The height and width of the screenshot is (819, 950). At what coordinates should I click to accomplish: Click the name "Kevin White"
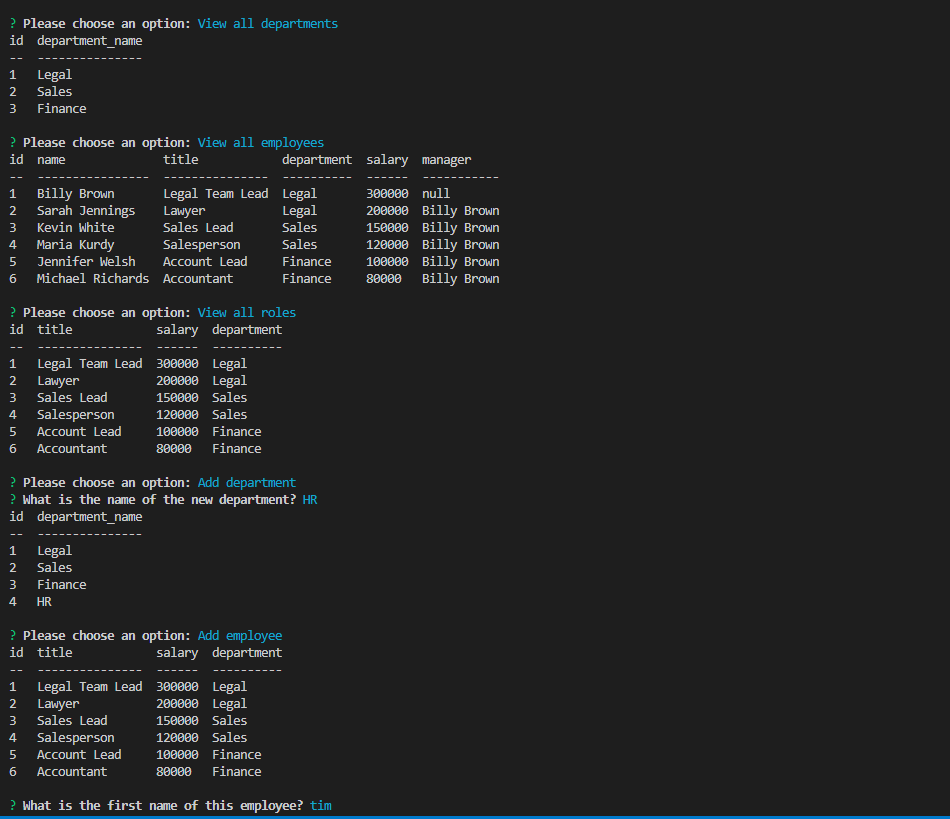tap(76, 228)
